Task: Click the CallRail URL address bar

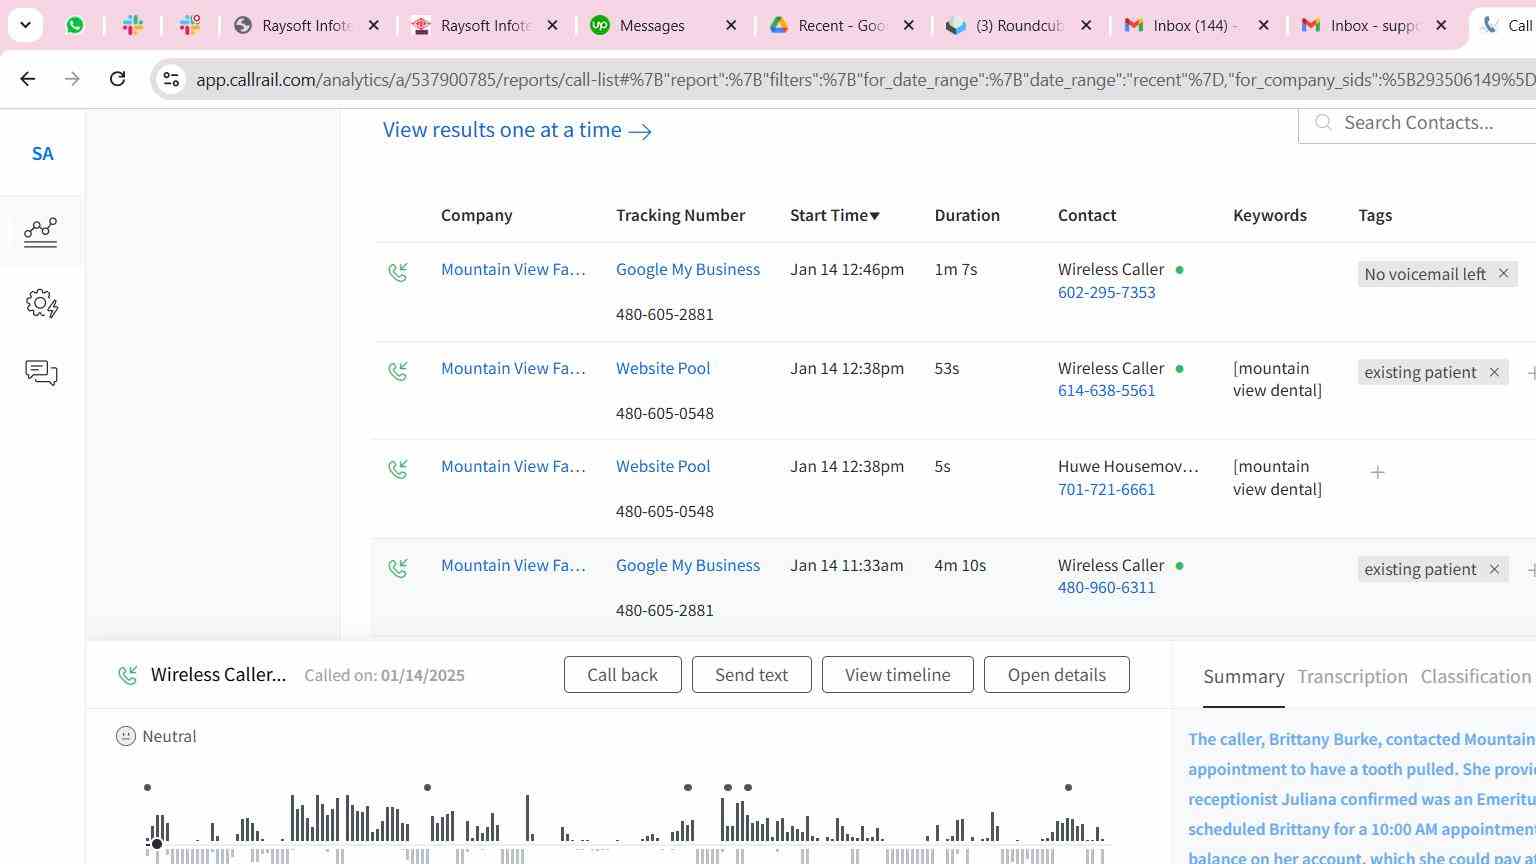Action: 865,79
